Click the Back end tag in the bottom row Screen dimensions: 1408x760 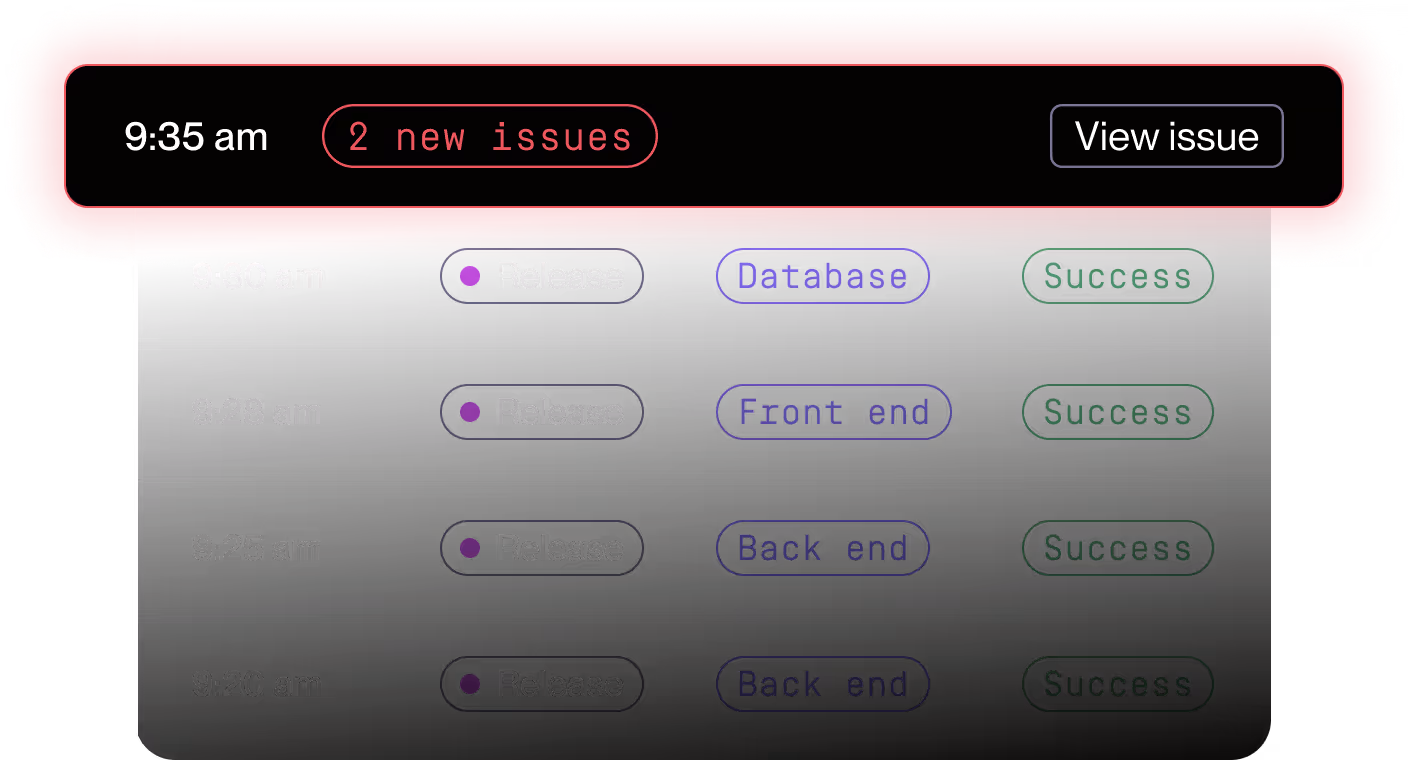click(x=823, y=684)
